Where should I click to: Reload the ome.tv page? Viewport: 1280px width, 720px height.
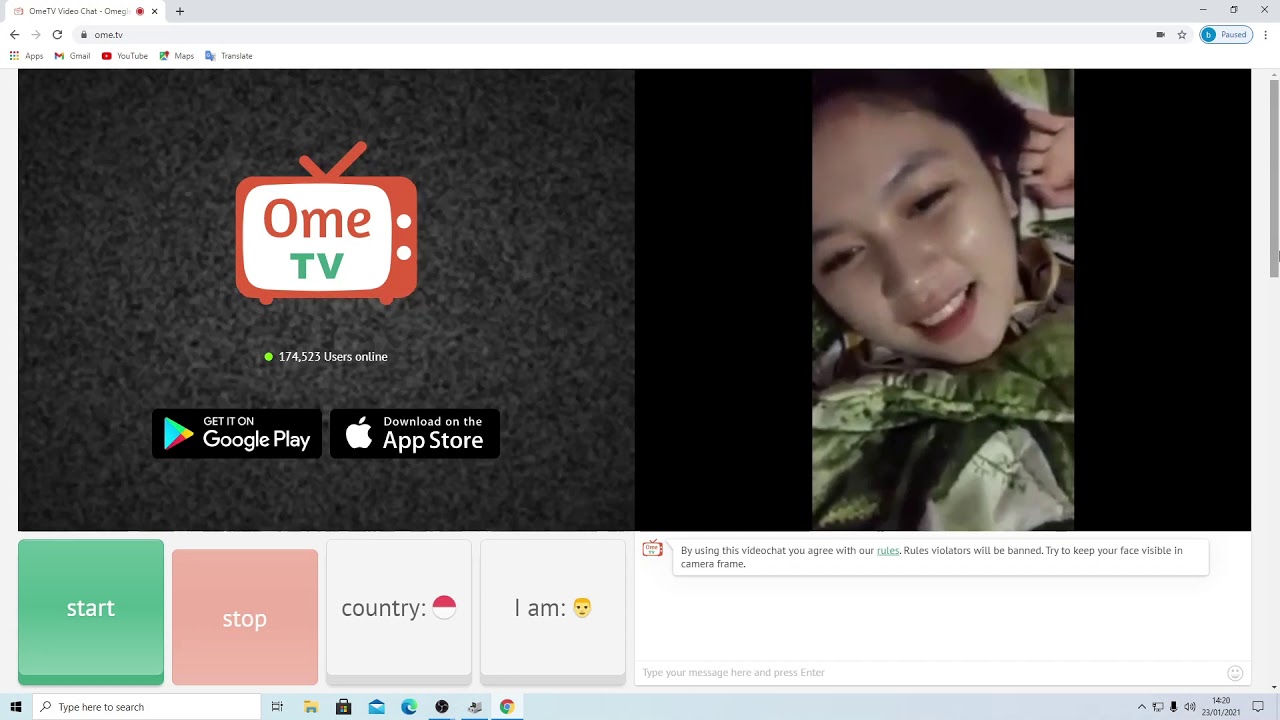[x=57, y=34]
